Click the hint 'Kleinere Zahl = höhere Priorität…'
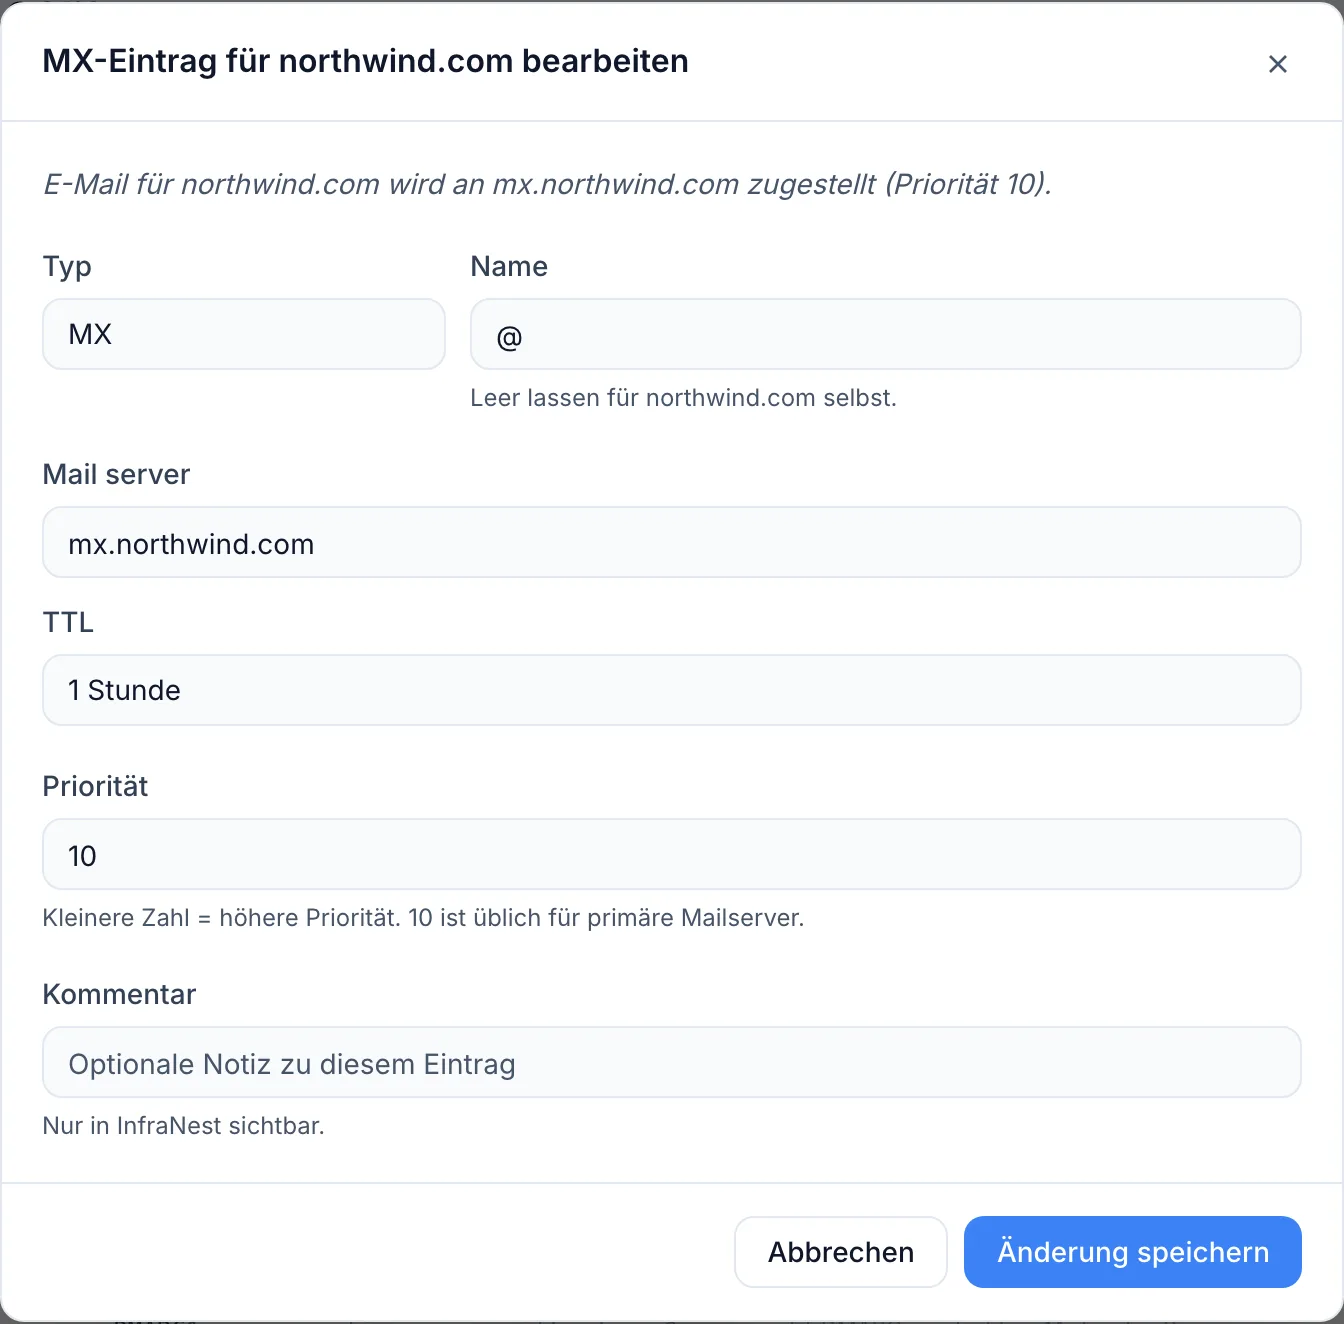The height and width of the screenshot is (1324, 1344). tap(423, 918)
